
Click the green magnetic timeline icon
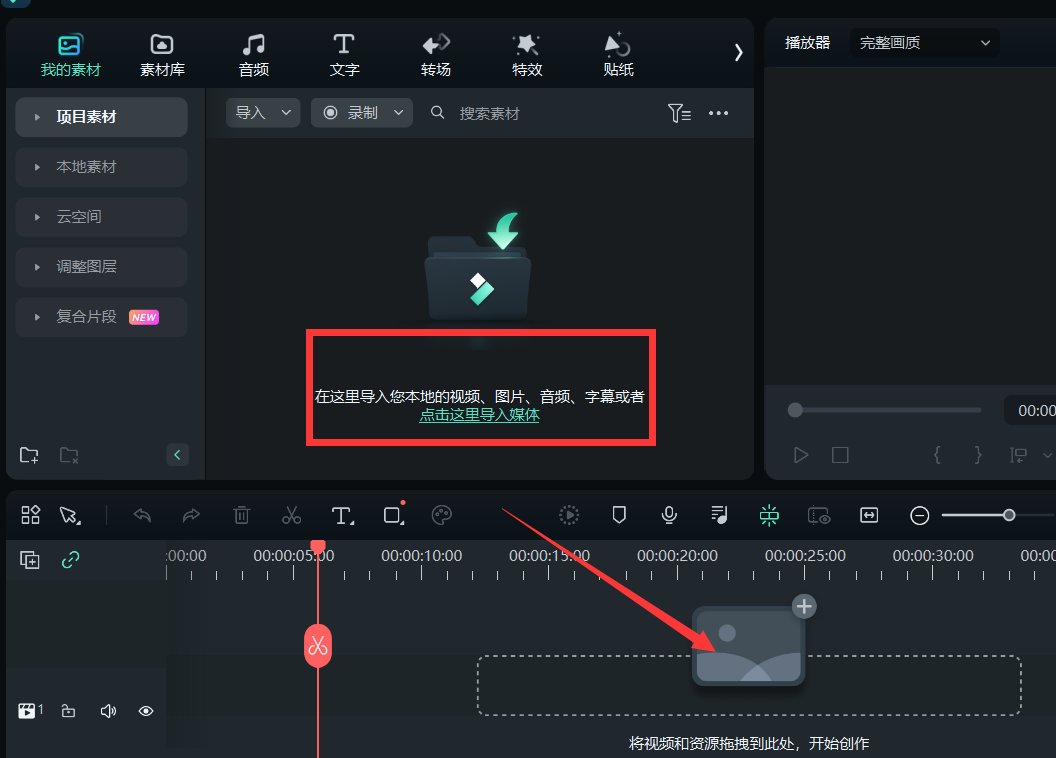[768, 515]
